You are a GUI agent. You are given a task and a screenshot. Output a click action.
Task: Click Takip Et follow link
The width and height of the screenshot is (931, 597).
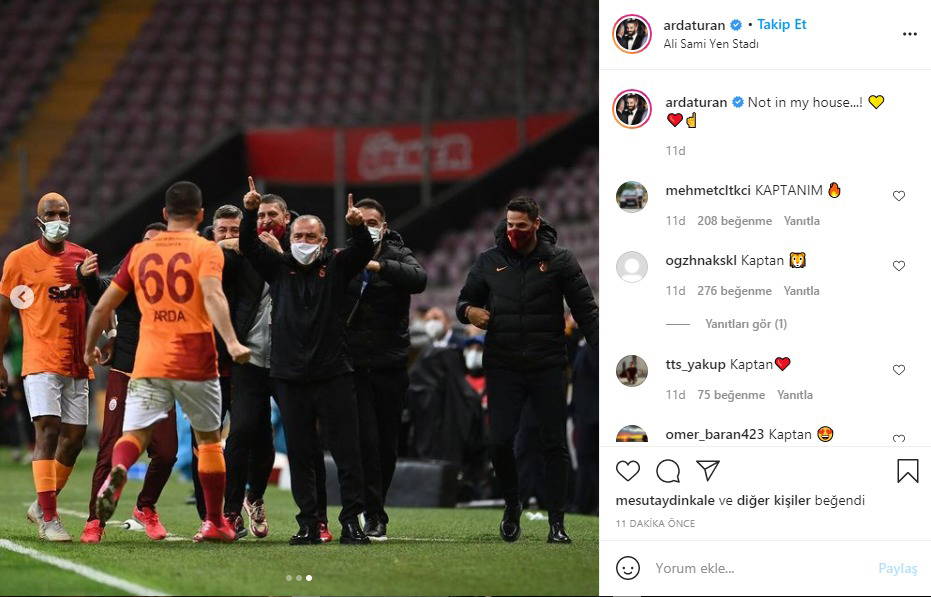click(781, 24)
